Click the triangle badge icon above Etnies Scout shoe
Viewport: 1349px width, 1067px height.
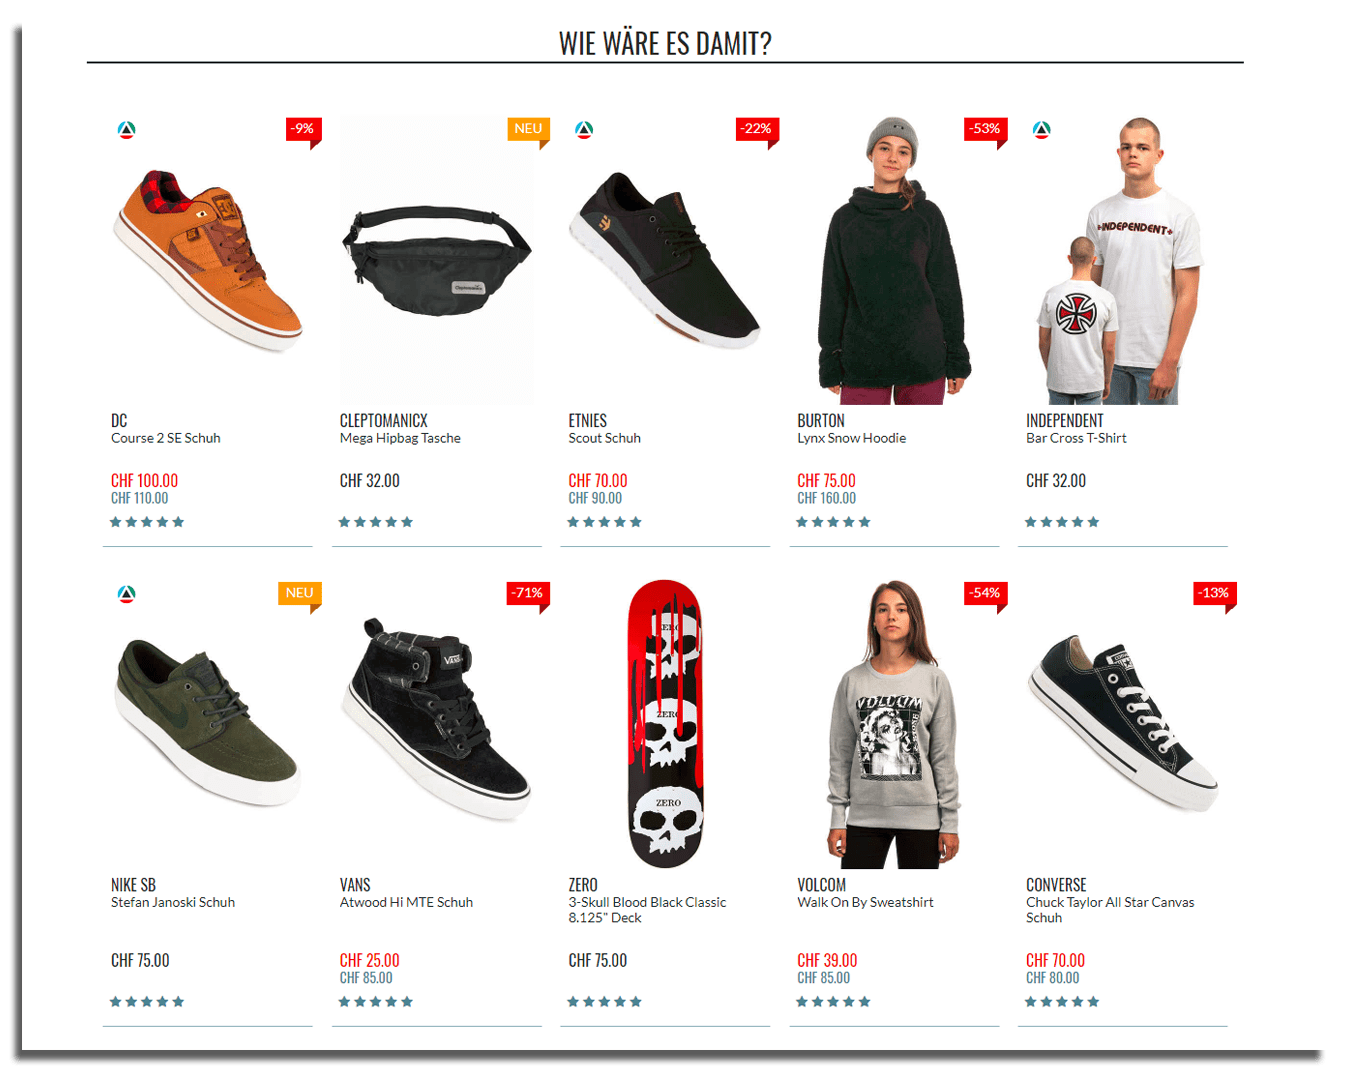click(x=584, y=130)
